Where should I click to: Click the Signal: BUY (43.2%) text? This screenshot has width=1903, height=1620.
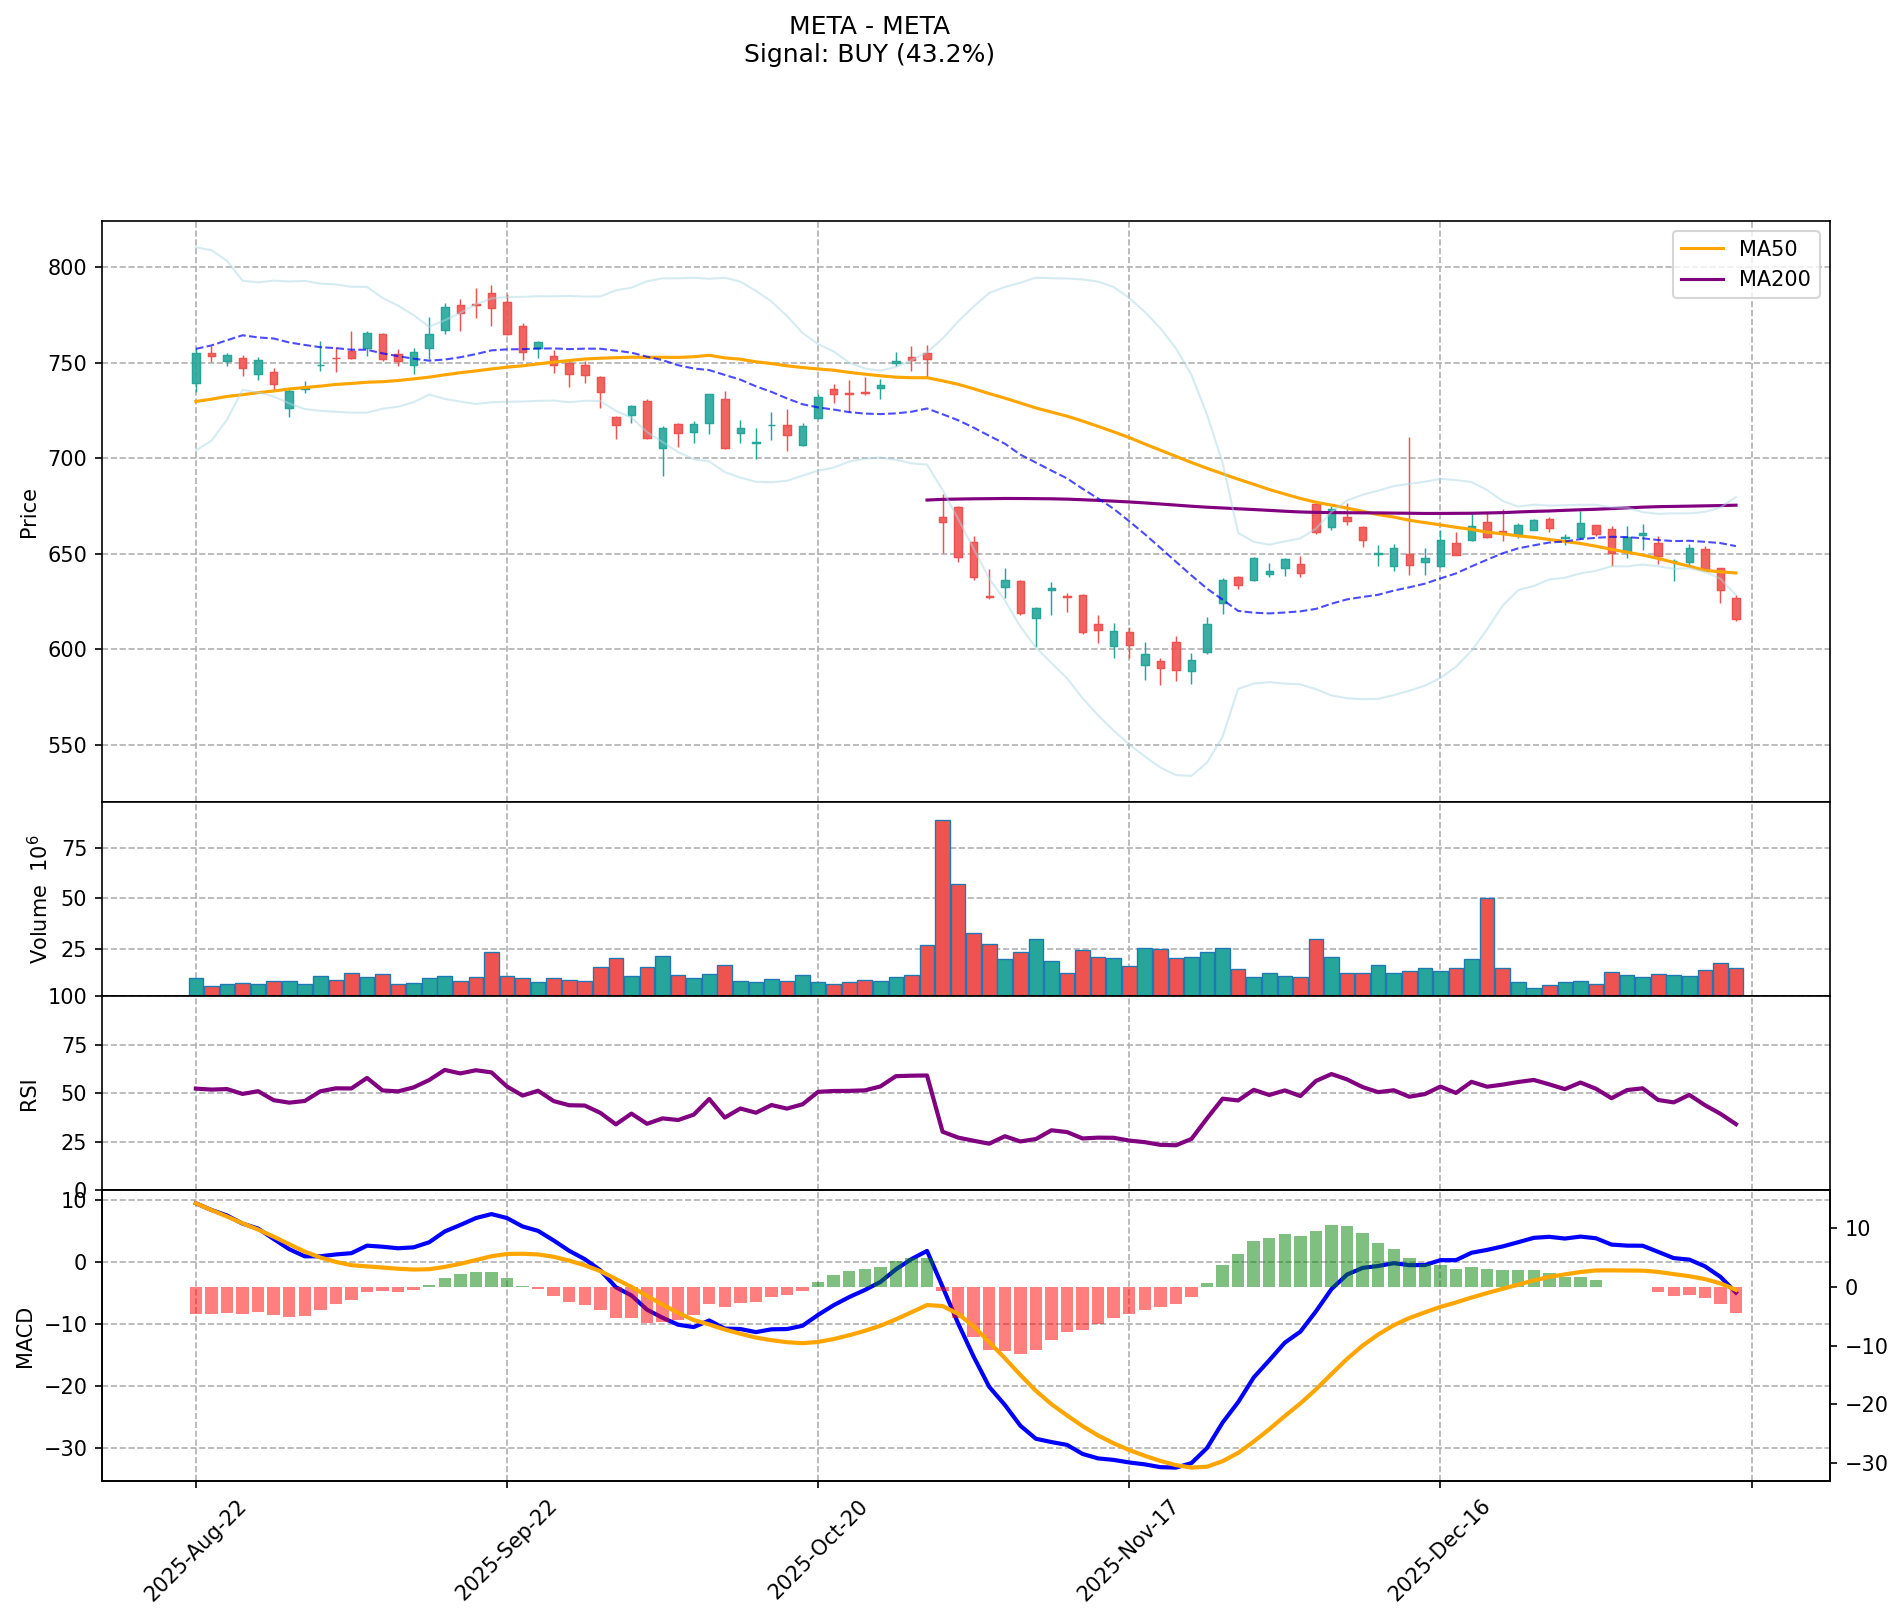tap(868, 54)
